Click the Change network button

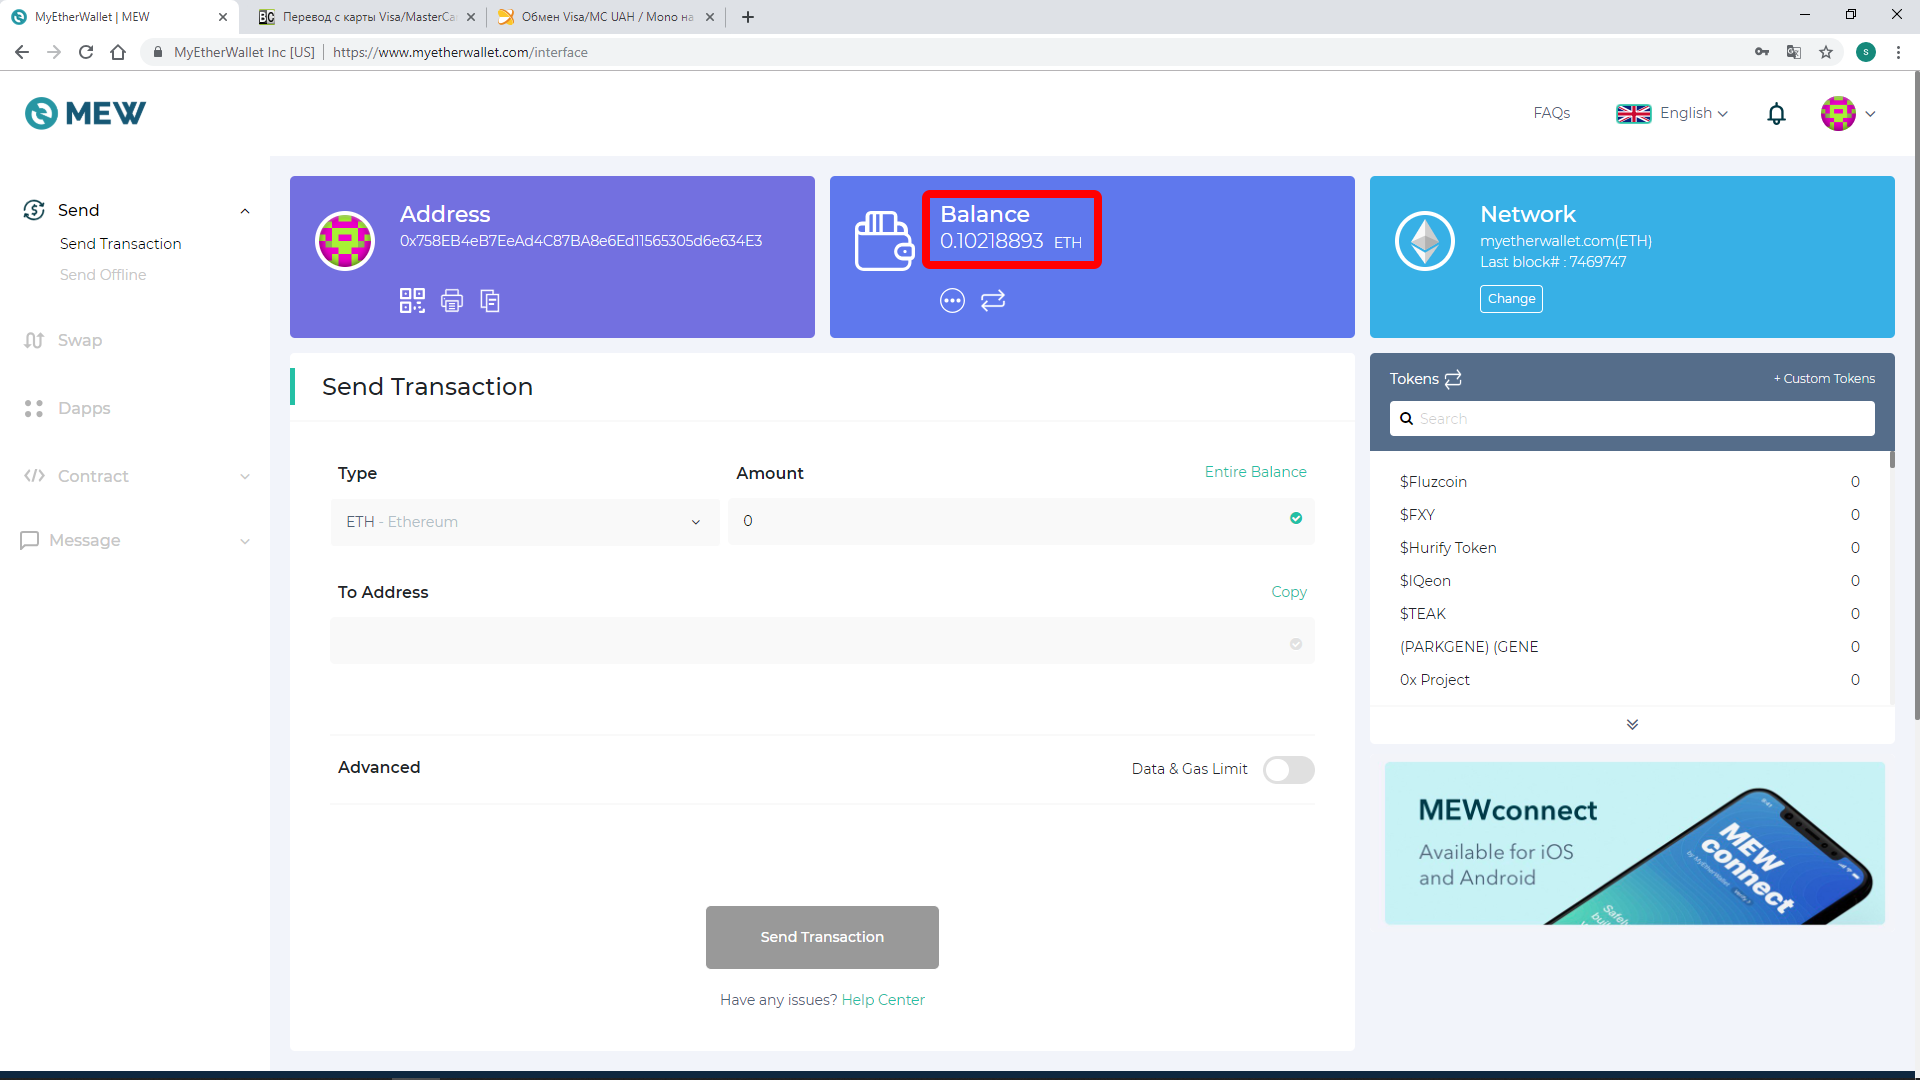click(1511, 299)
